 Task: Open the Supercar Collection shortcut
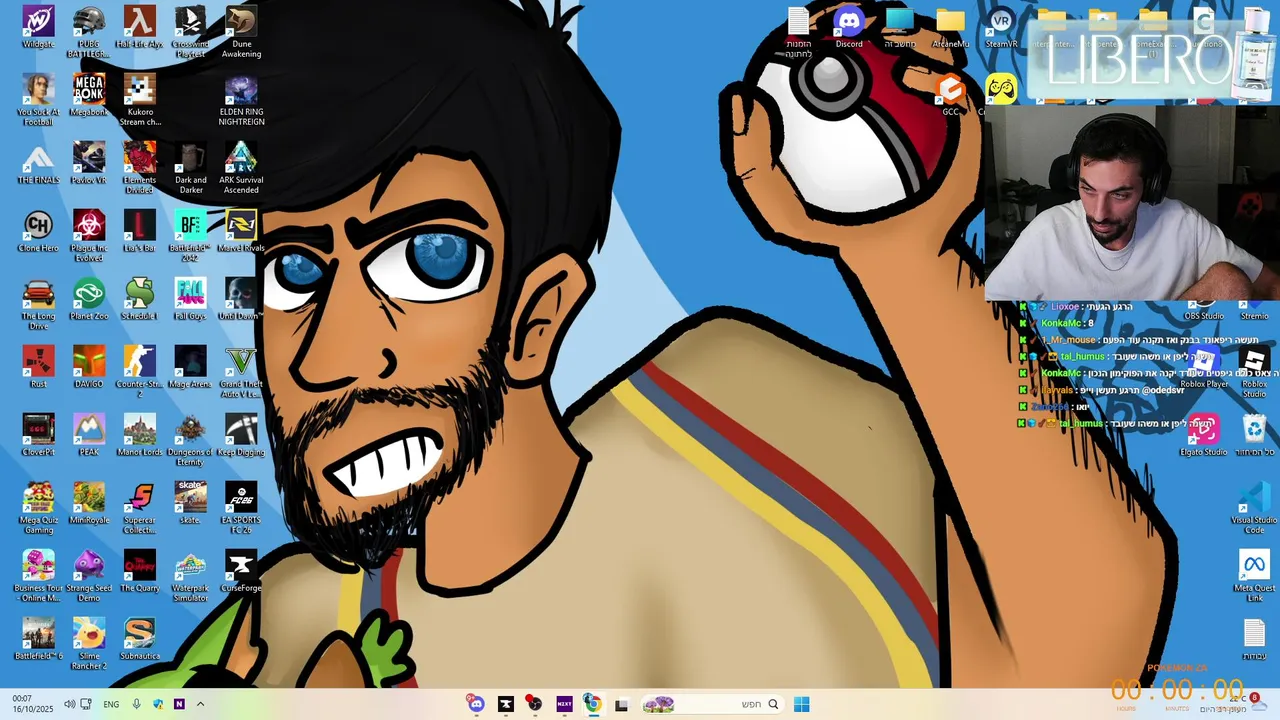139,507
